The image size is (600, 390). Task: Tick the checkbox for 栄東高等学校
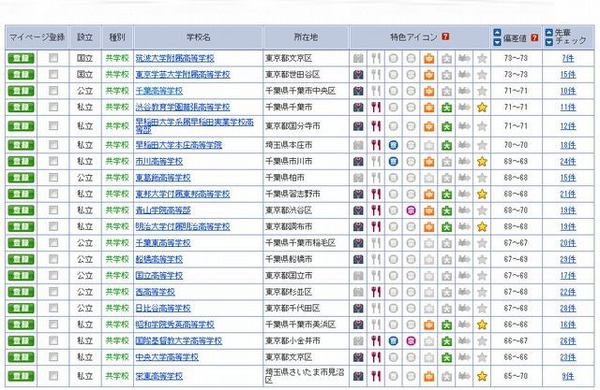[x=54, y=375]
